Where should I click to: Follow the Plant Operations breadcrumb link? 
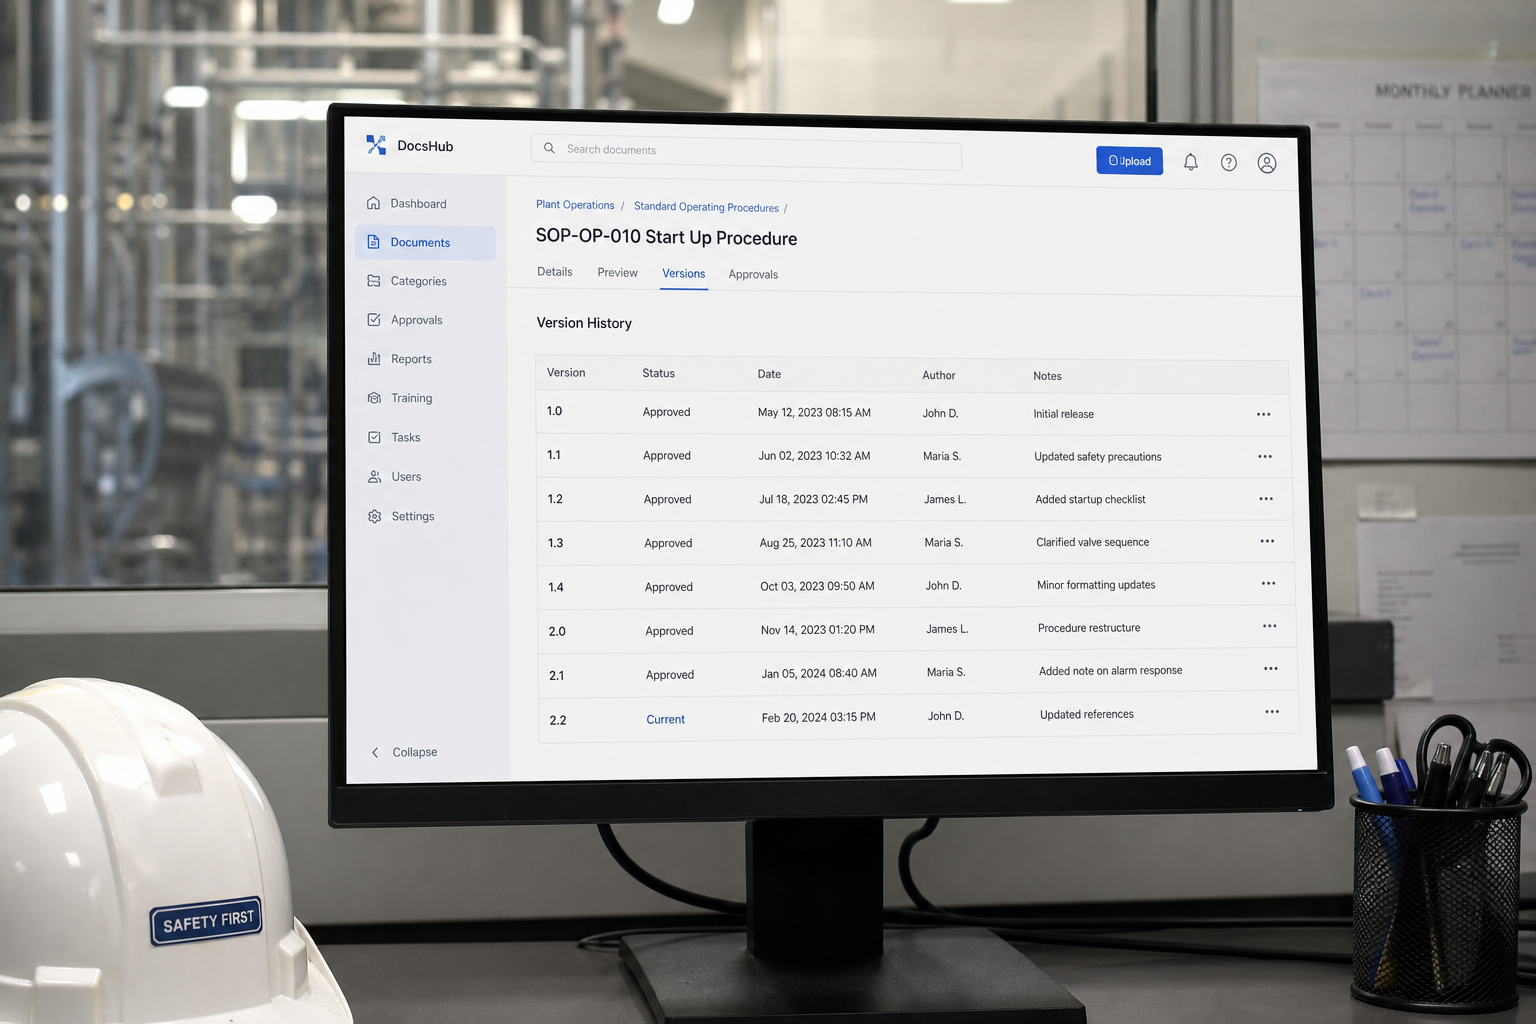point(575,205)
